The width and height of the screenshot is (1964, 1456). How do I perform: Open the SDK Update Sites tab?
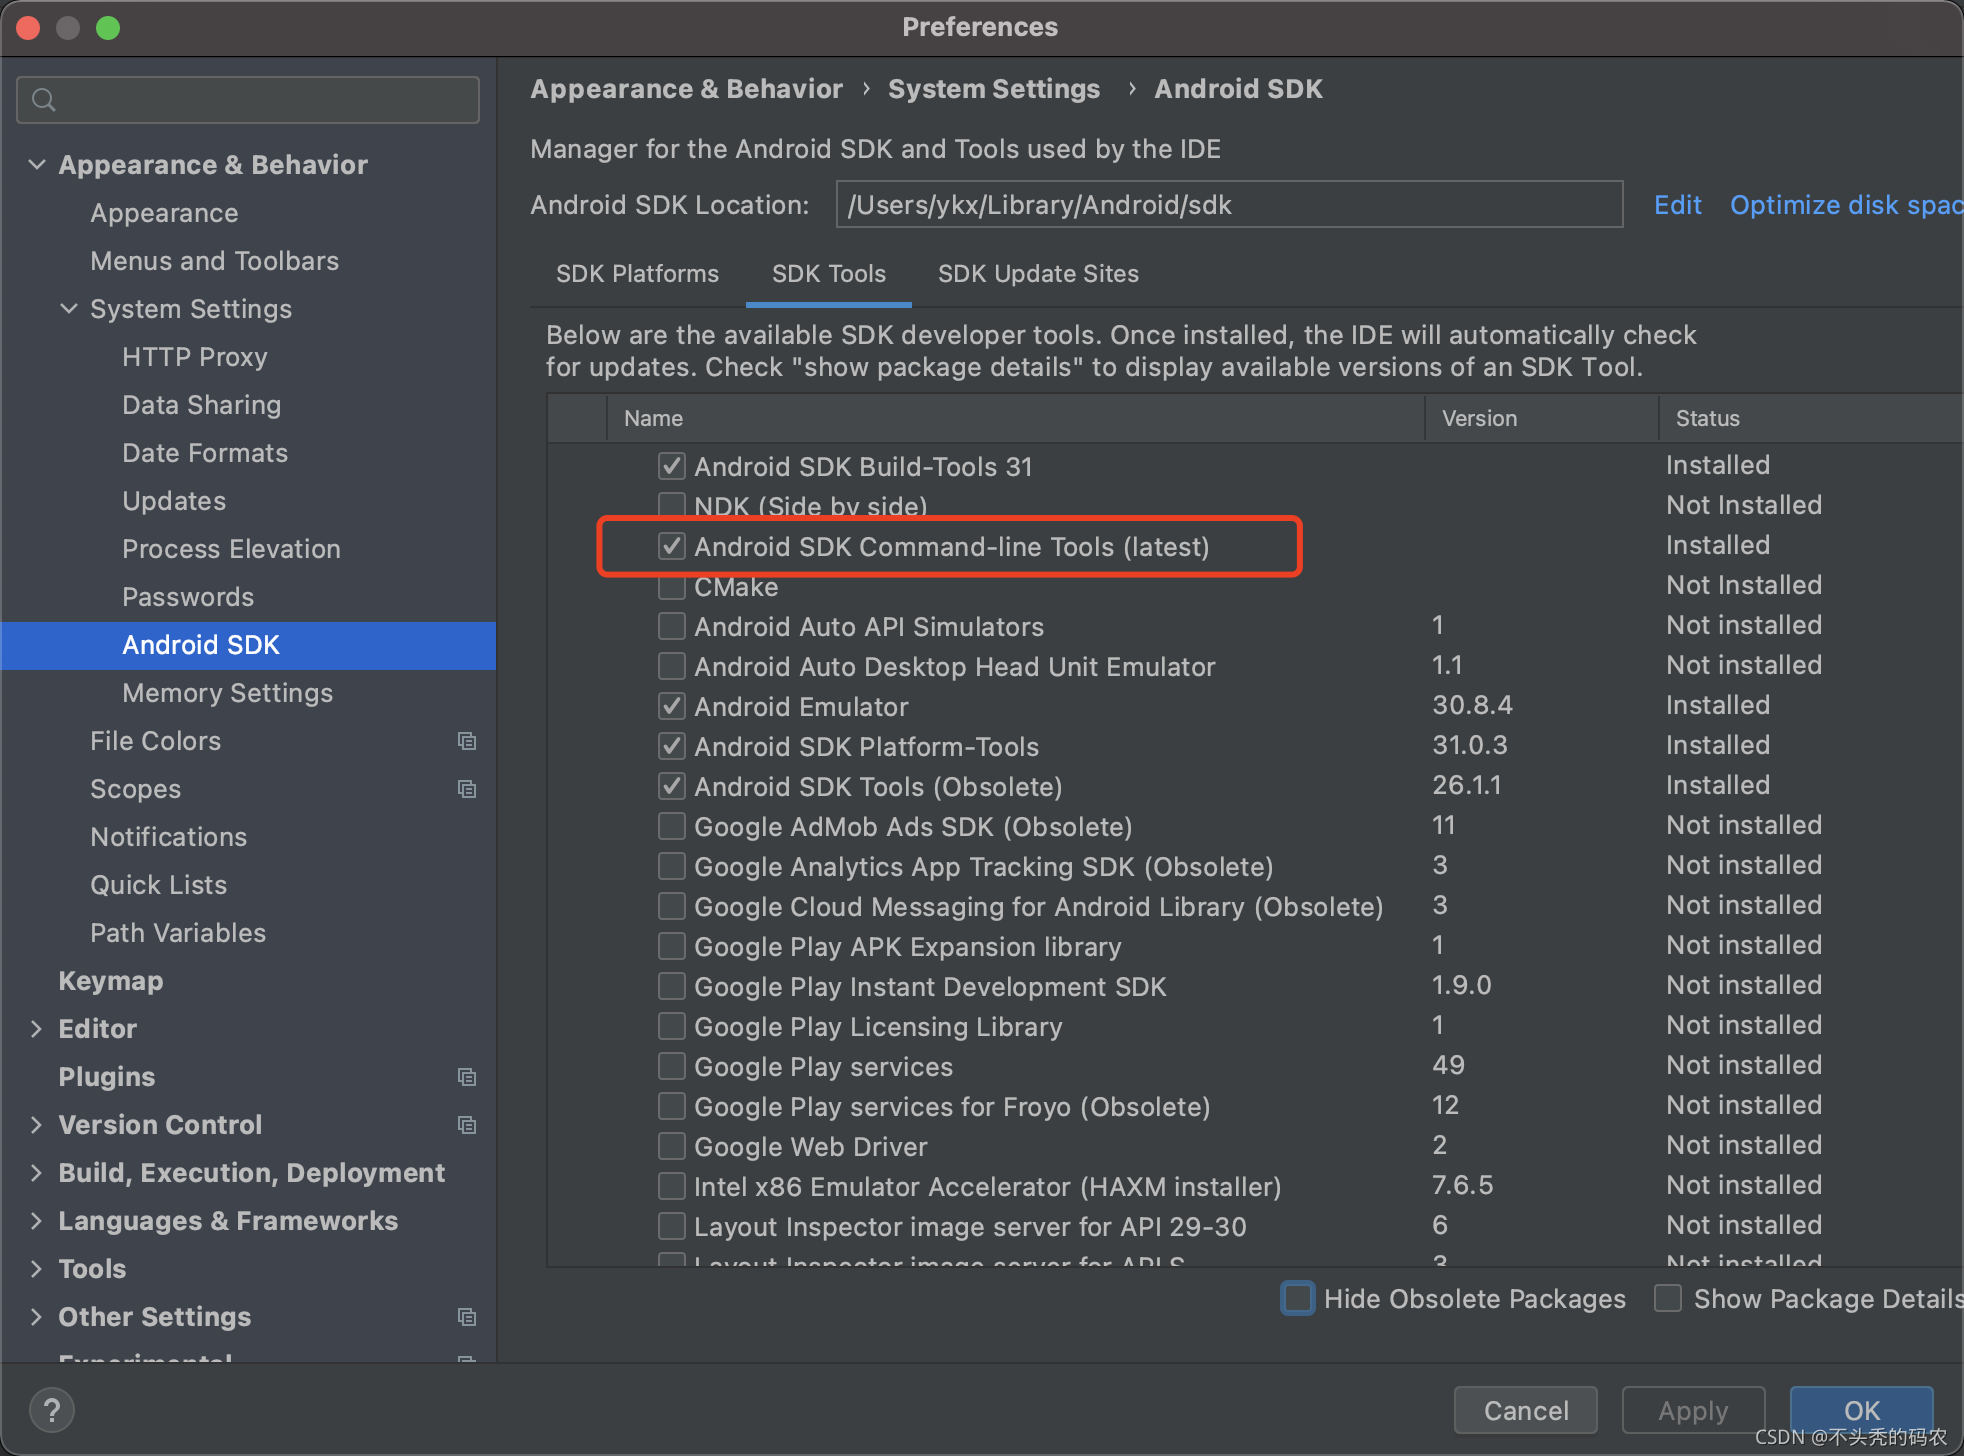(1038, 274)
